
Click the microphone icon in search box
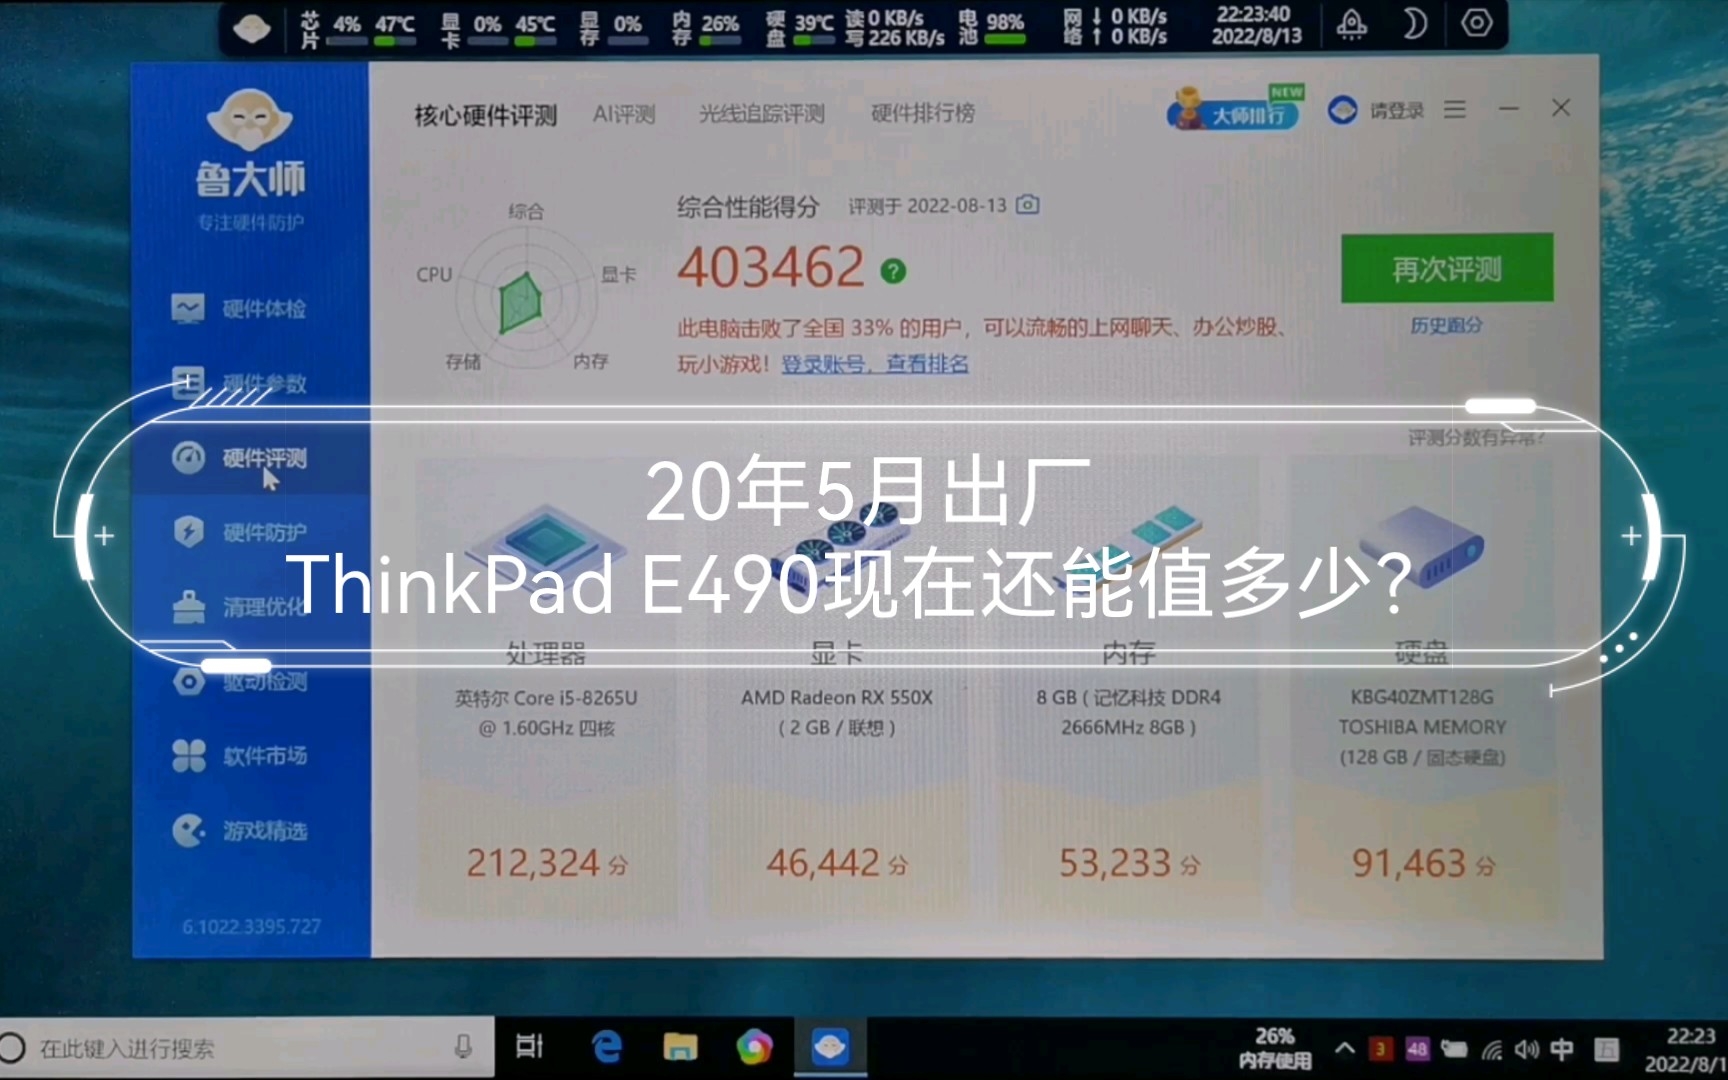pos(463,1047)
